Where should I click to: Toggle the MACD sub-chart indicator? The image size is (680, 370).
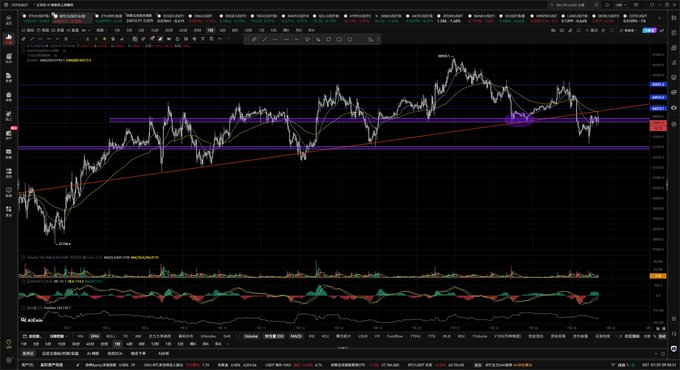pyautogui.click(x=296, y=336)
